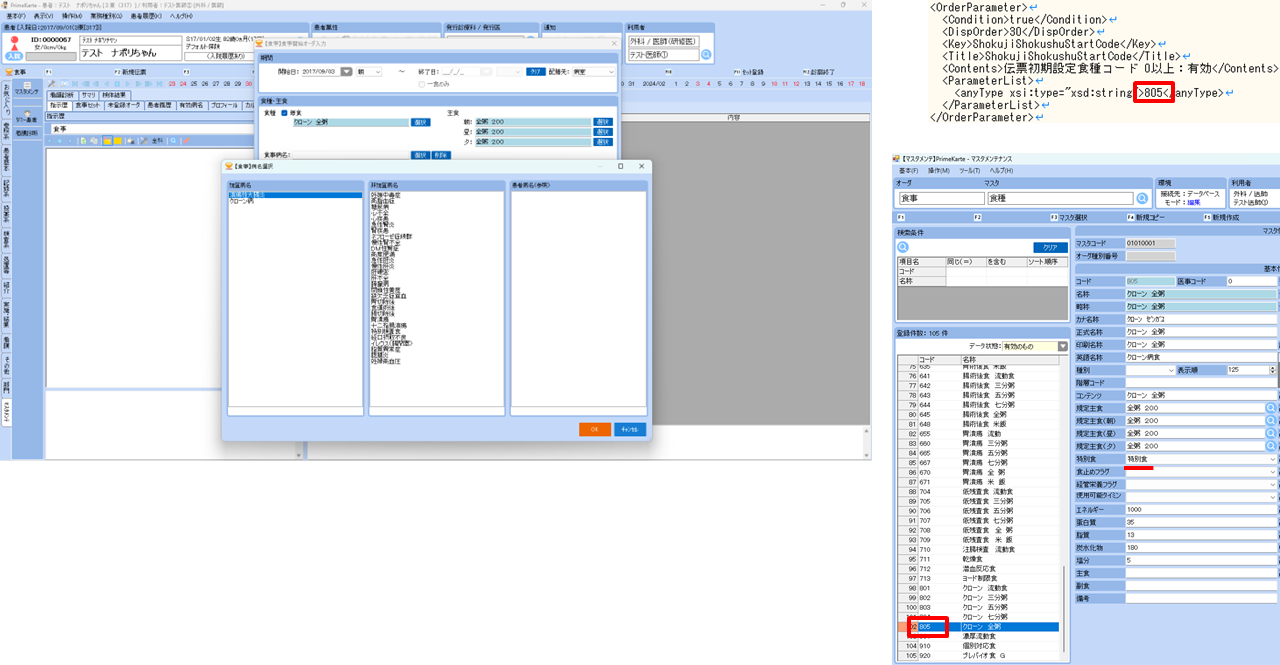Click the クリア button in the master search conditions

pyautogui.click(x=1049, y=246)
